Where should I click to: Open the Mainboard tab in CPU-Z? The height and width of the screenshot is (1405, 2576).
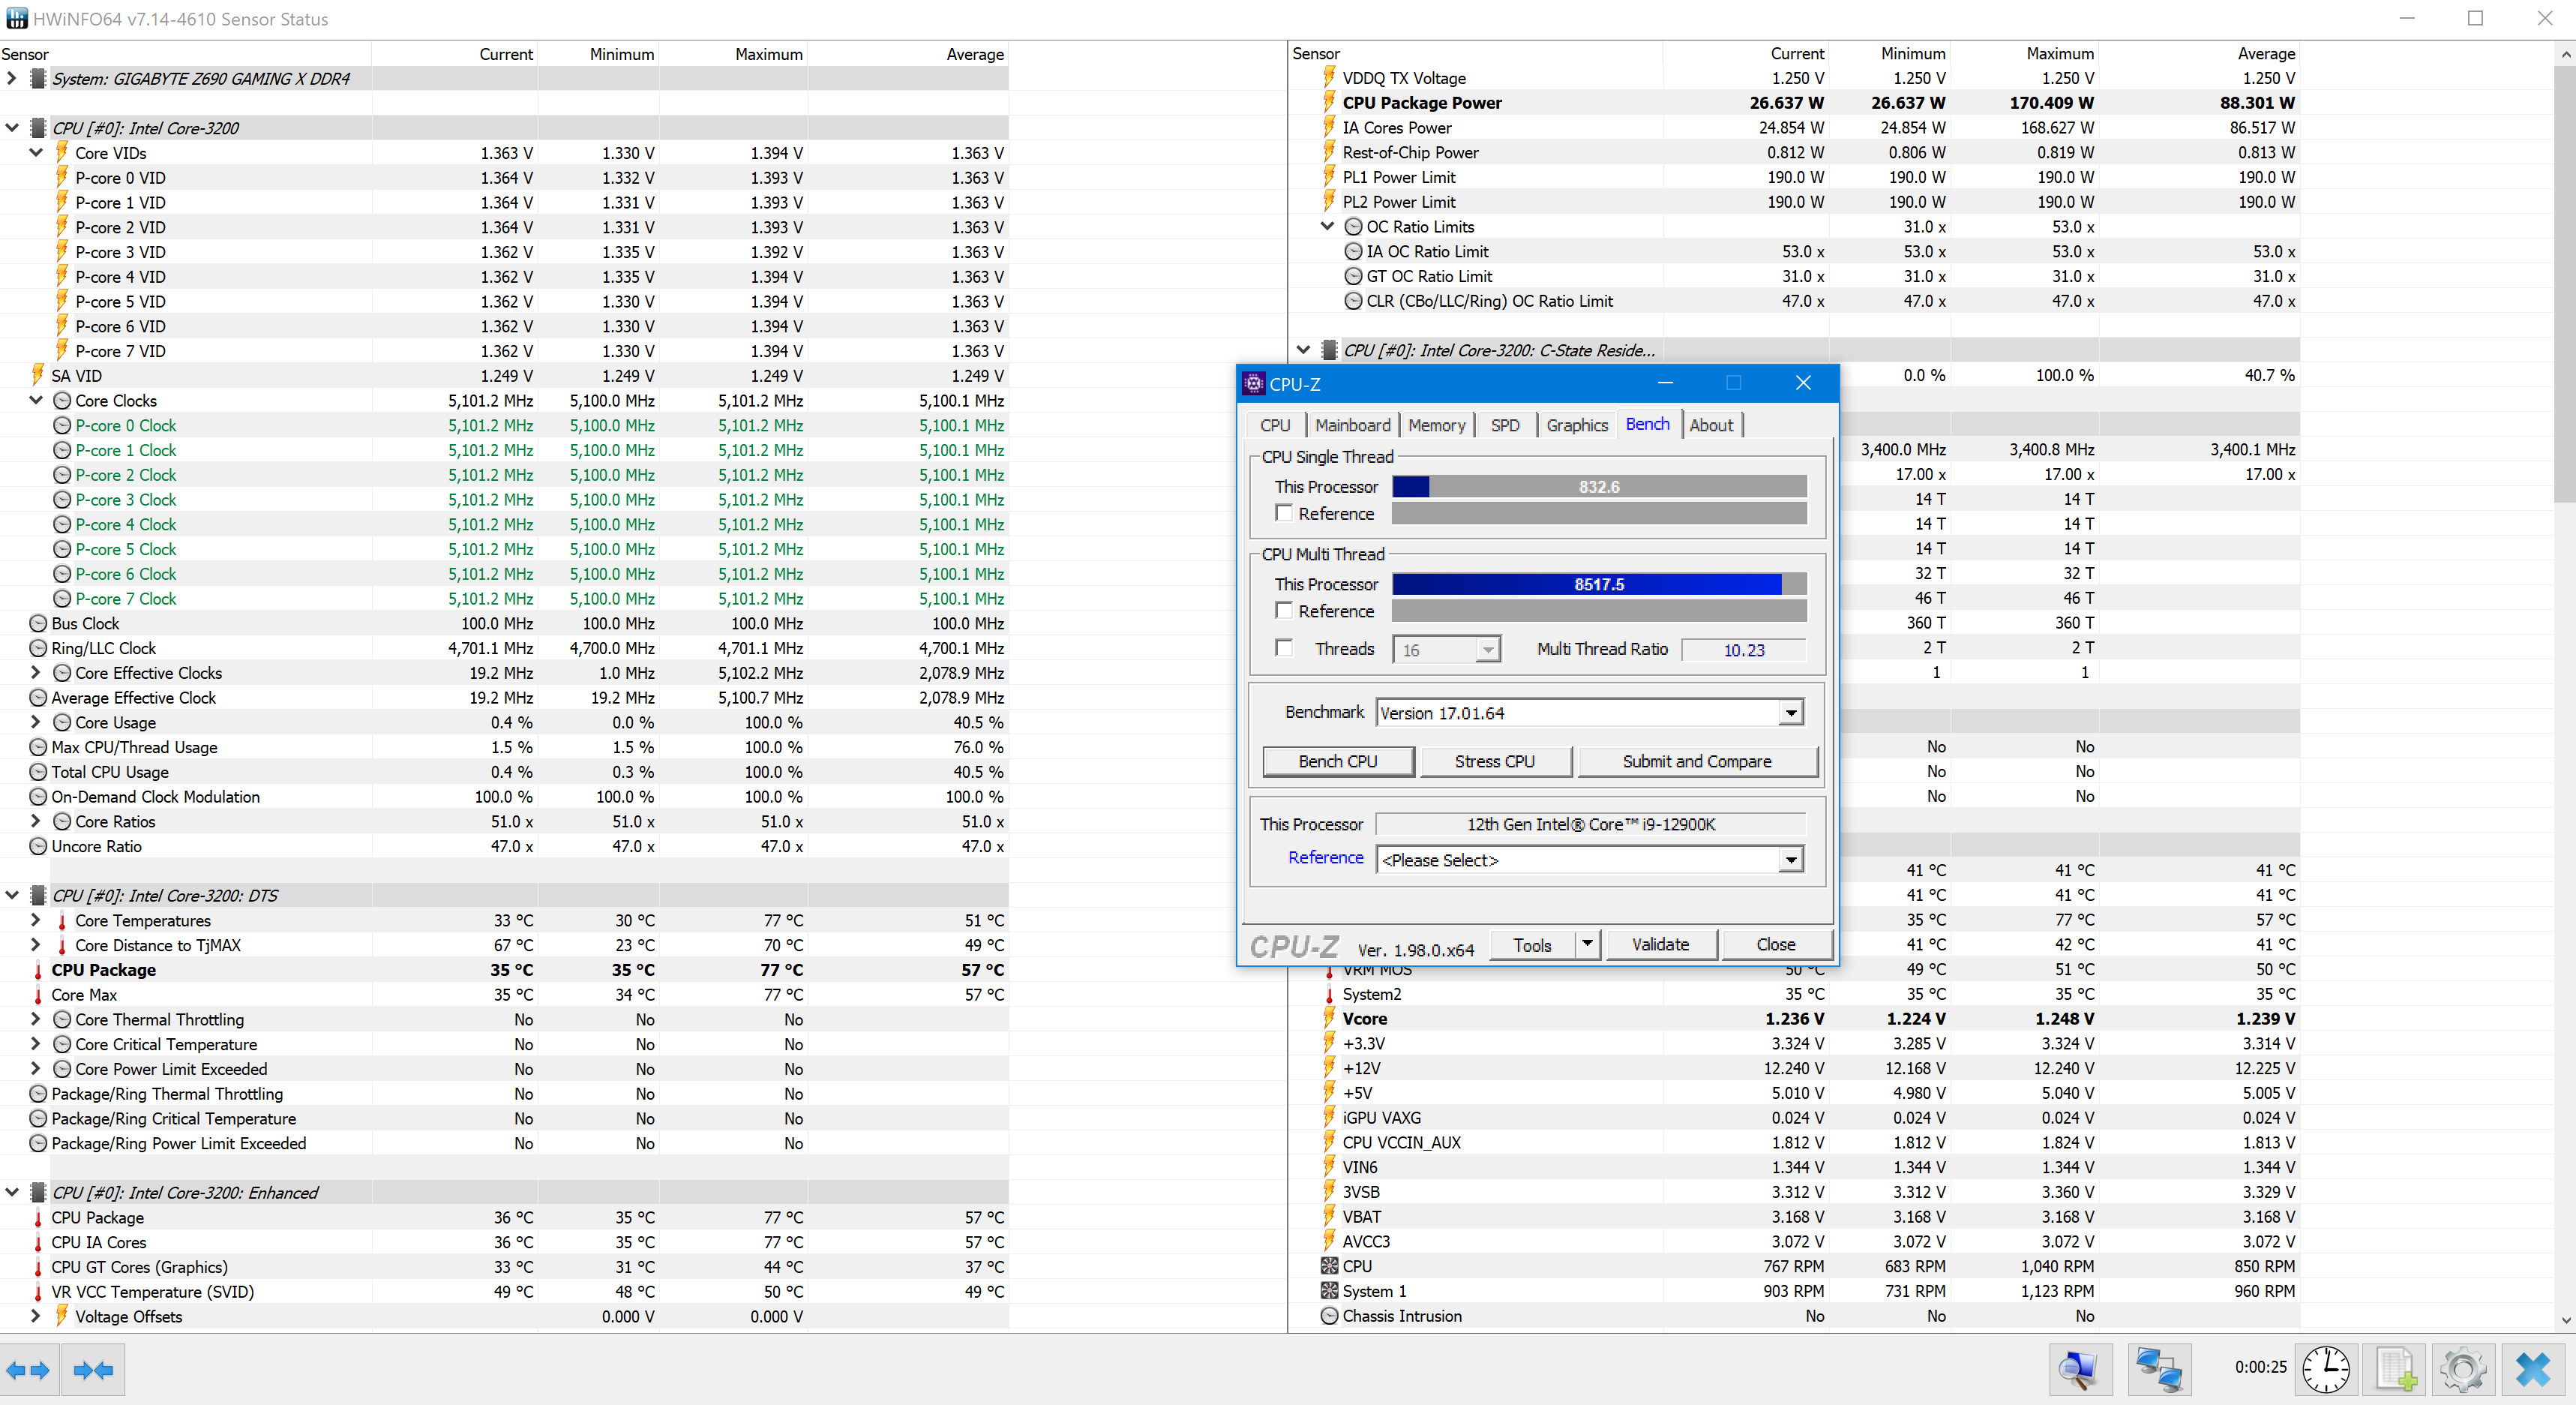(1352, 425)
